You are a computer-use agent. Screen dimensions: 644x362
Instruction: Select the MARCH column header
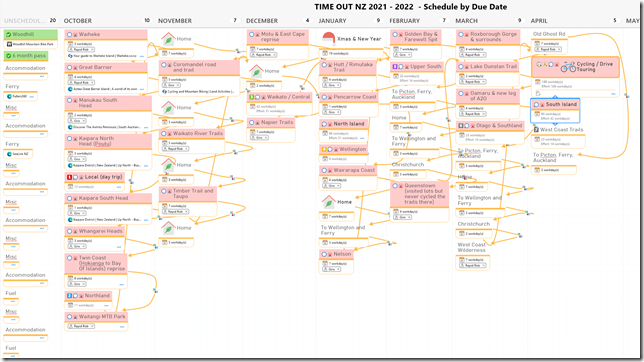pyautogui.click(x=467, y=21)
